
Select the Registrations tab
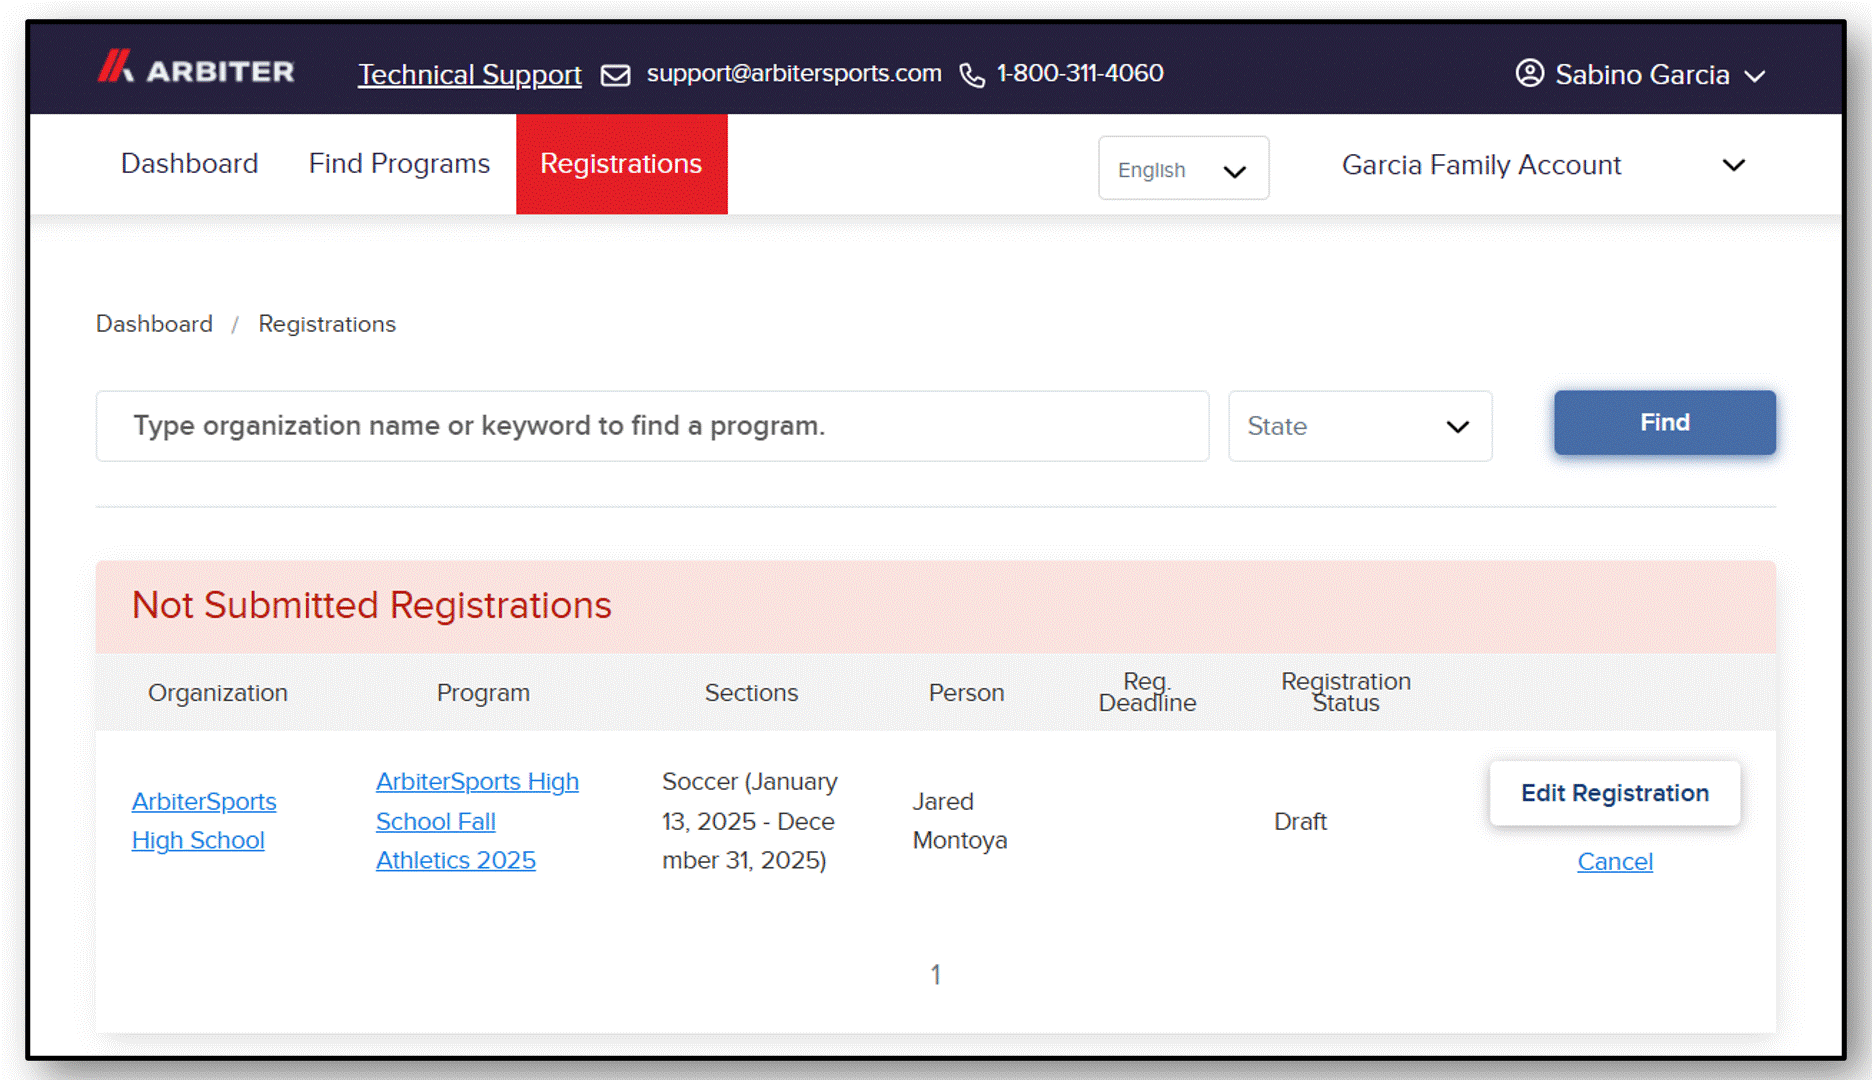tap(621, 164)
